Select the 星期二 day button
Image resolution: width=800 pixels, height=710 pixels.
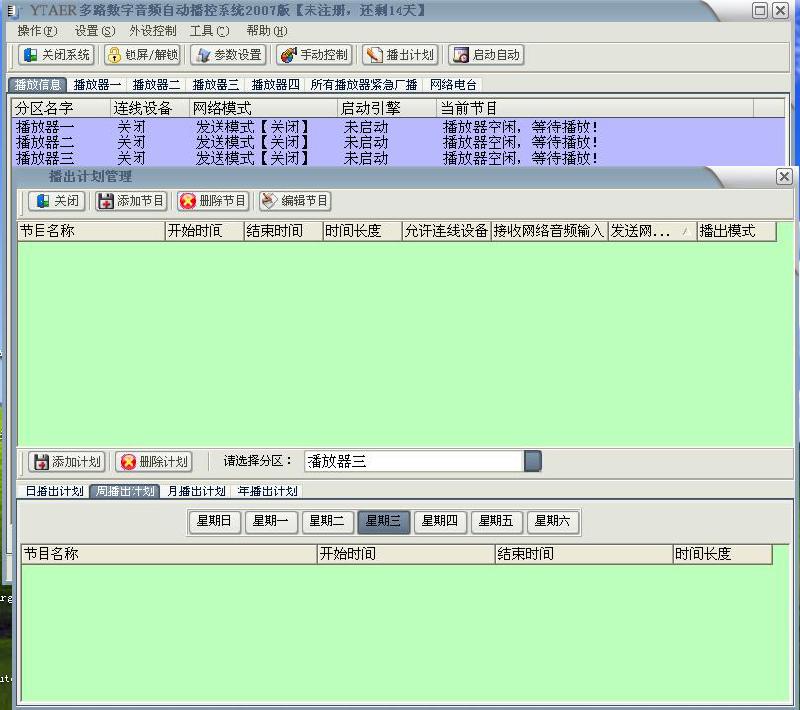coord(327,521)
